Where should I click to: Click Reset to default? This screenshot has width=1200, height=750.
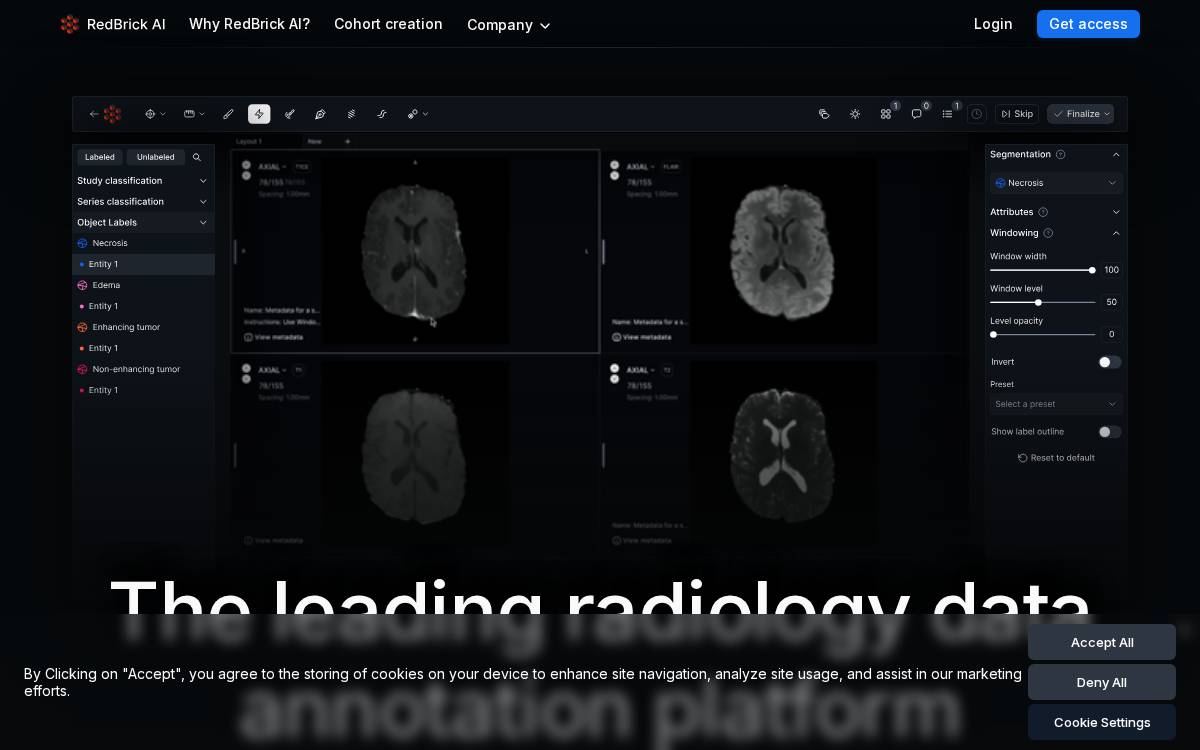tap(1056, 458)
